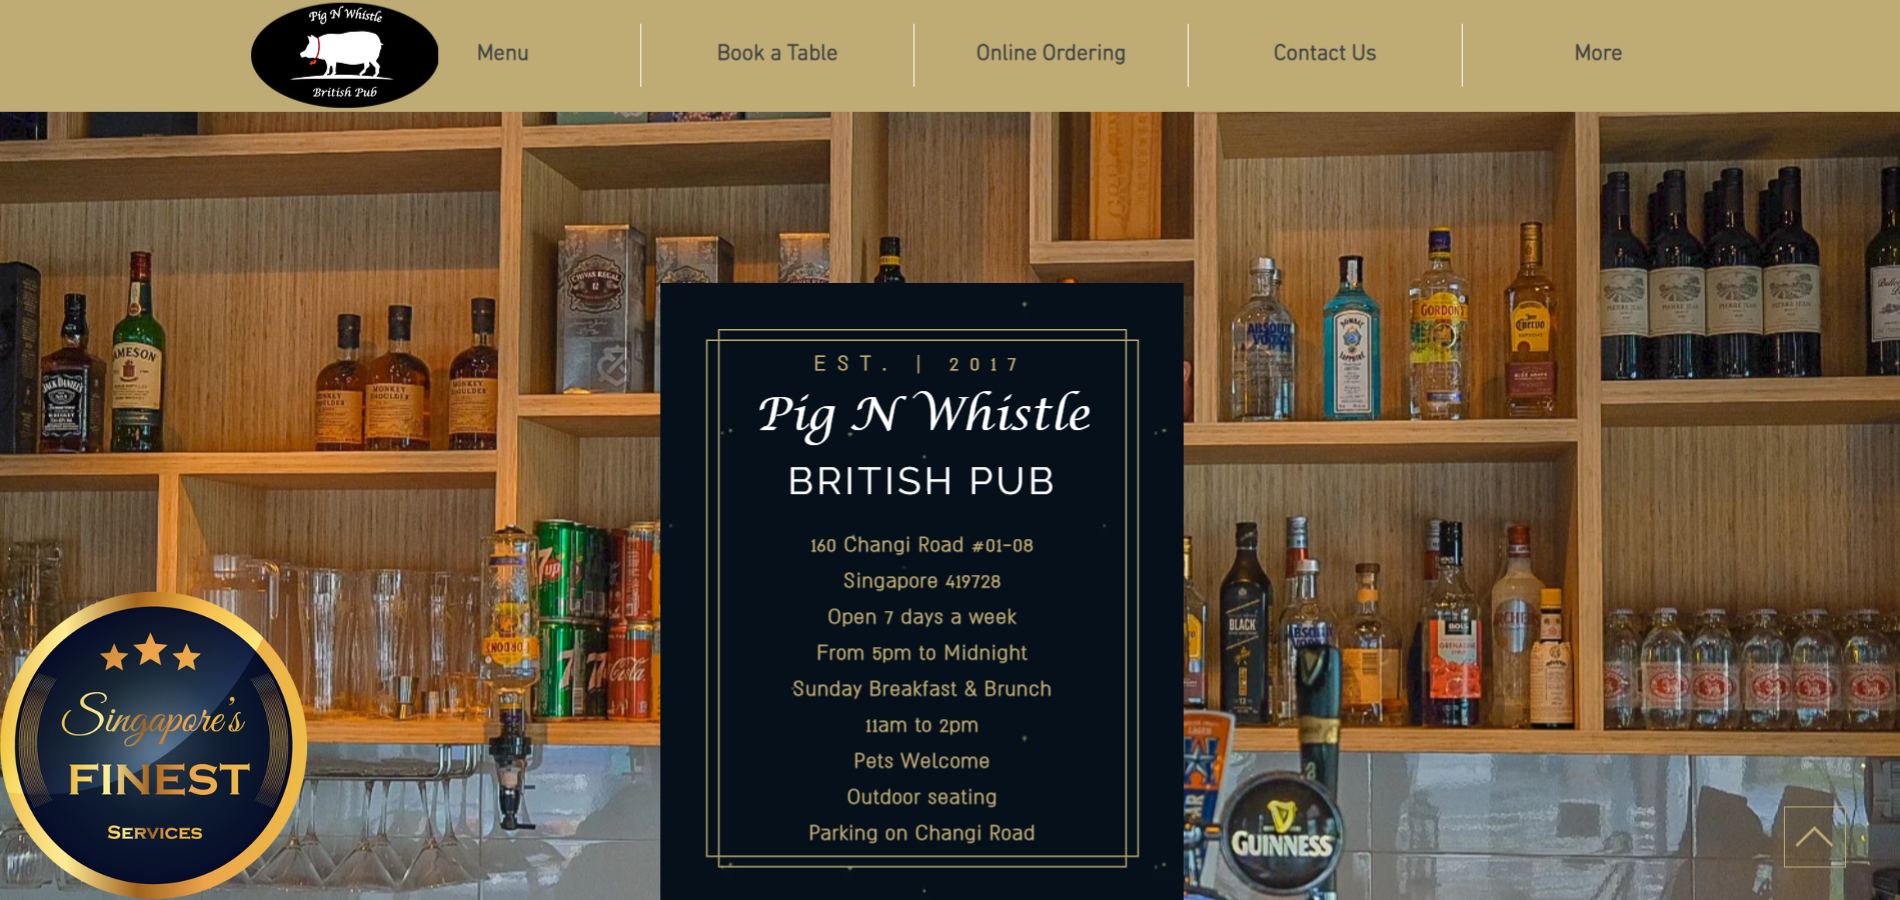Click the three gold stars on badge
1900x900 pixels.
151,652
